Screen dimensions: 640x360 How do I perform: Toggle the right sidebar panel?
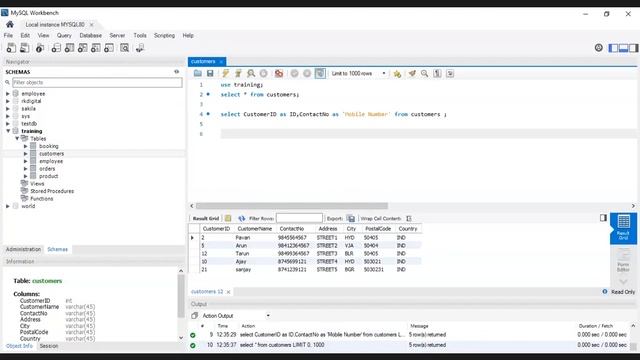pos(633,48)
